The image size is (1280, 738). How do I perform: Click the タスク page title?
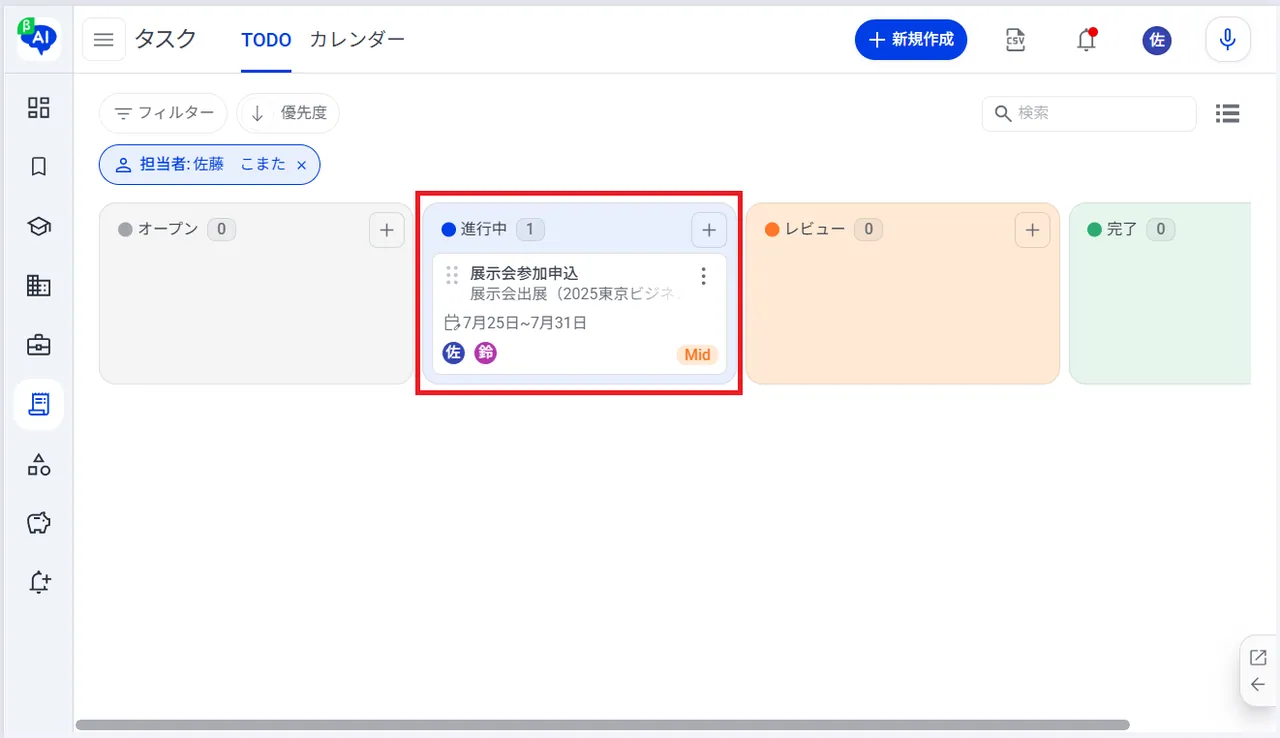(166, 40)
